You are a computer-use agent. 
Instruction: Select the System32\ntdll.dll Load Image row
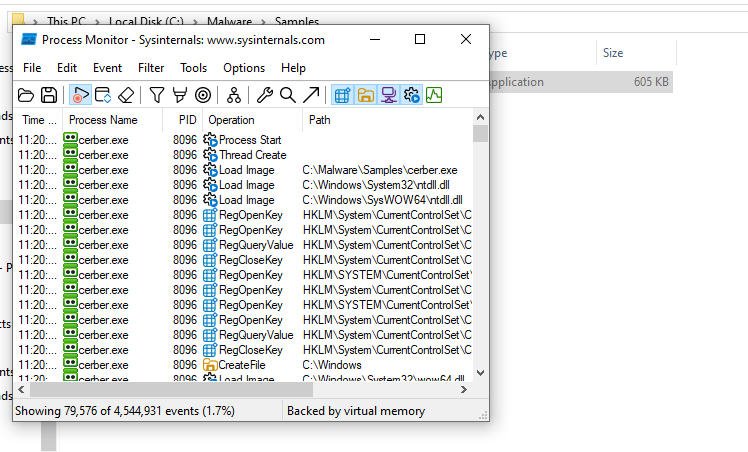[244, 185]
